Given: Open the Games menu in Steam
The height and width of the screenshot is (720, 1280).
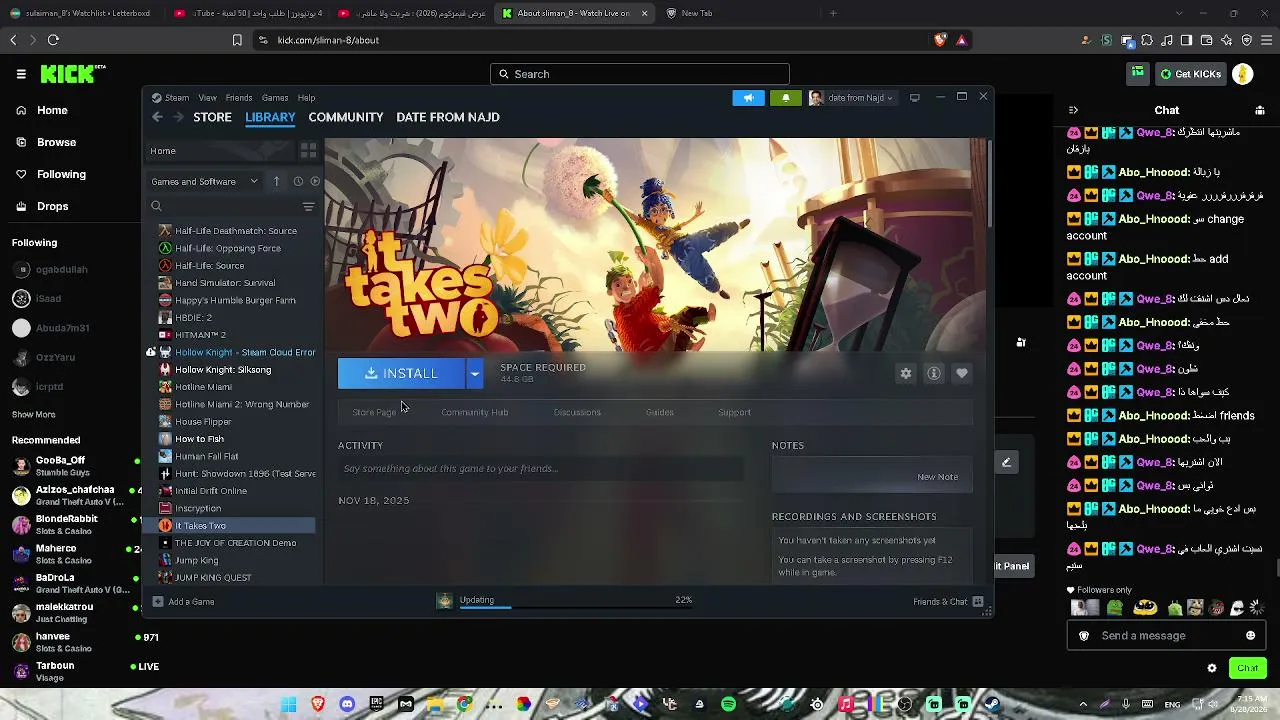Looking at the screenshot, I should [x=275, y=98].
